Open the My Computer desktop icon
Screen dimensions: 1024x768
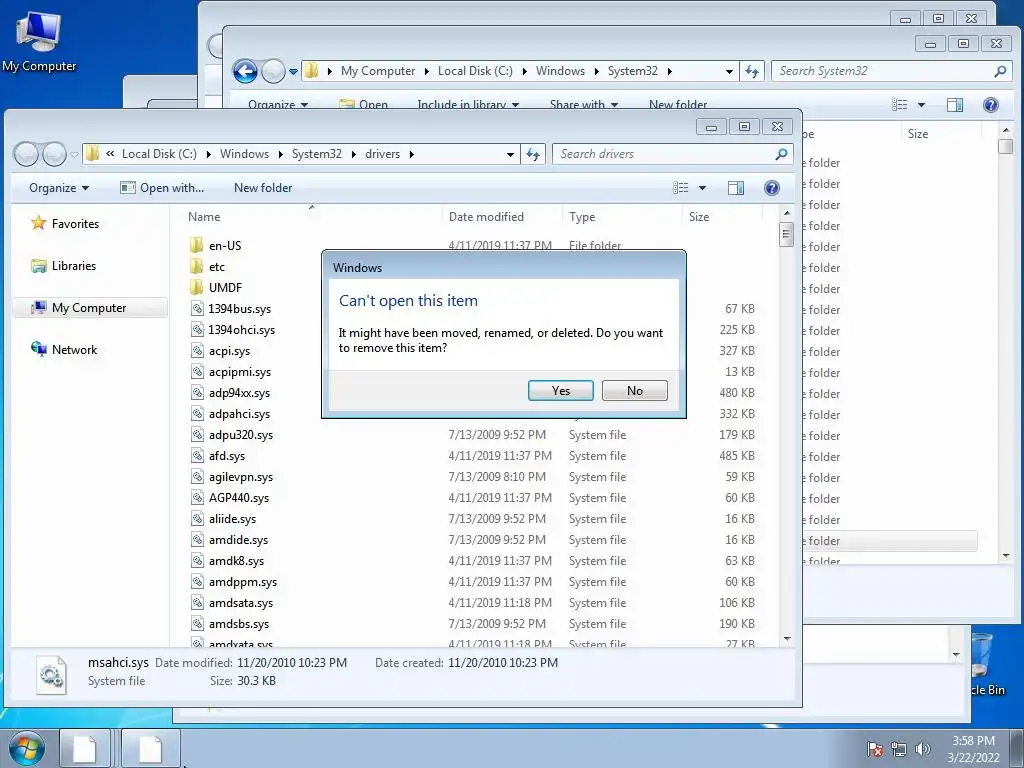coord(39,40)
